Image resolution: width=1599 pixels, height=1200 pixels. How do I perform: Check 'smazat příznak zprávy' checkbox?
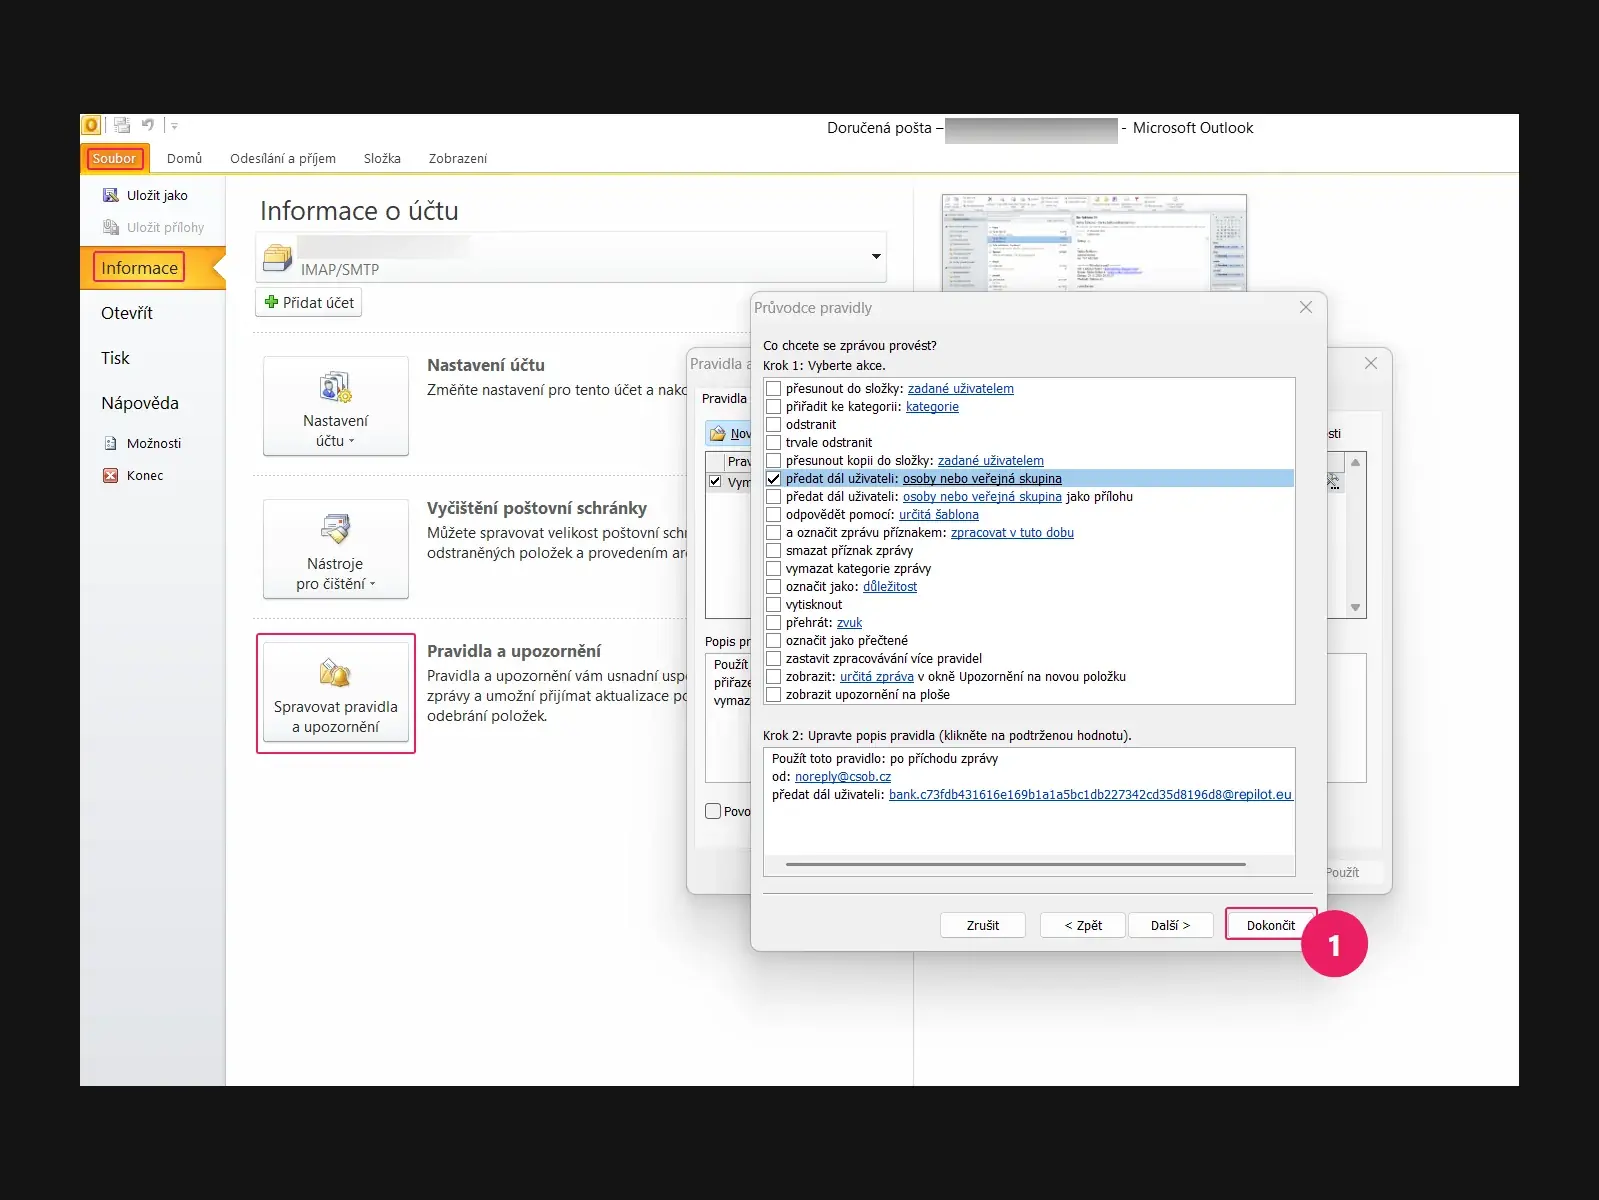(x=773, y=550)
